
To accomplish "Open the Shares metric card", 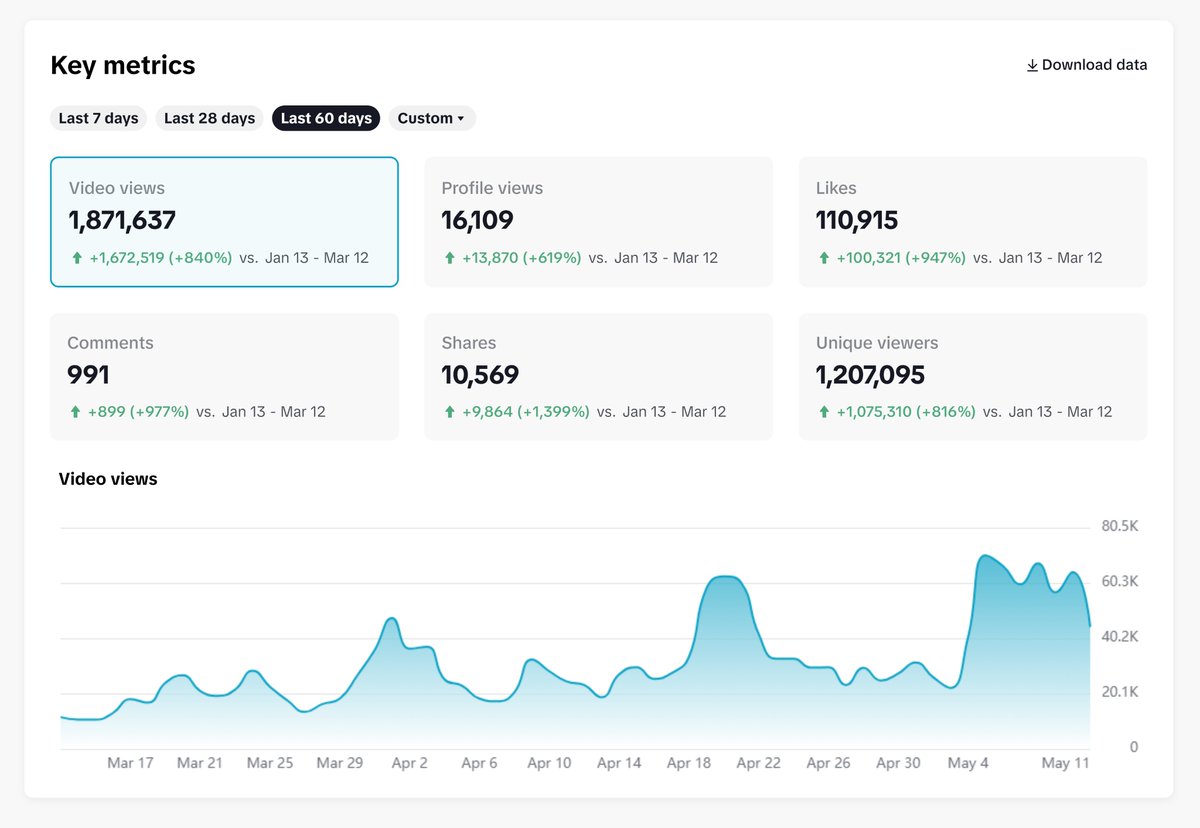I will [x=598, y=376].
